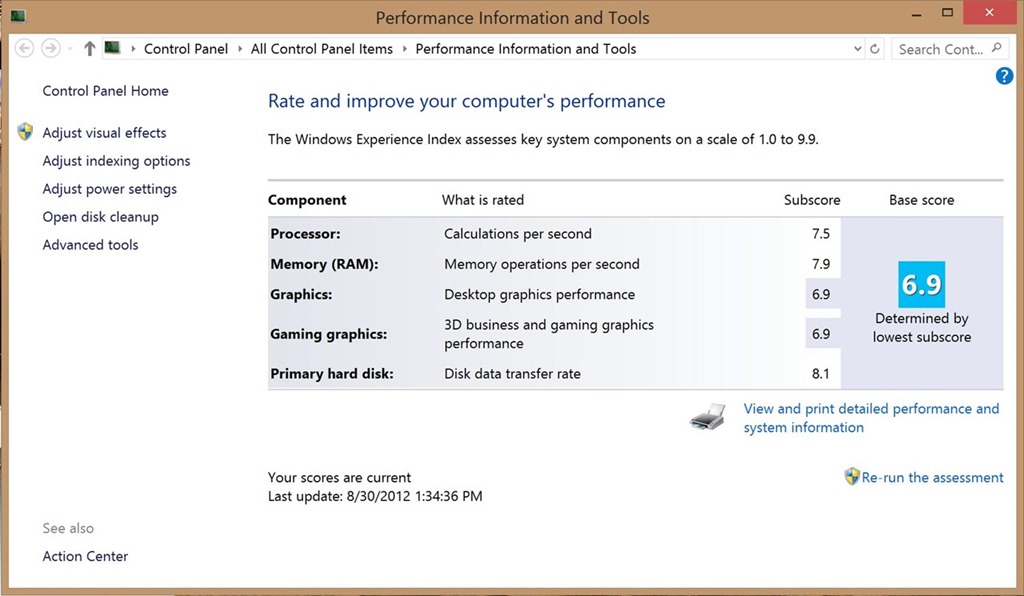1024x596 pixels.
Task: Launch Open disk cleanup
Action: [101, 217]
